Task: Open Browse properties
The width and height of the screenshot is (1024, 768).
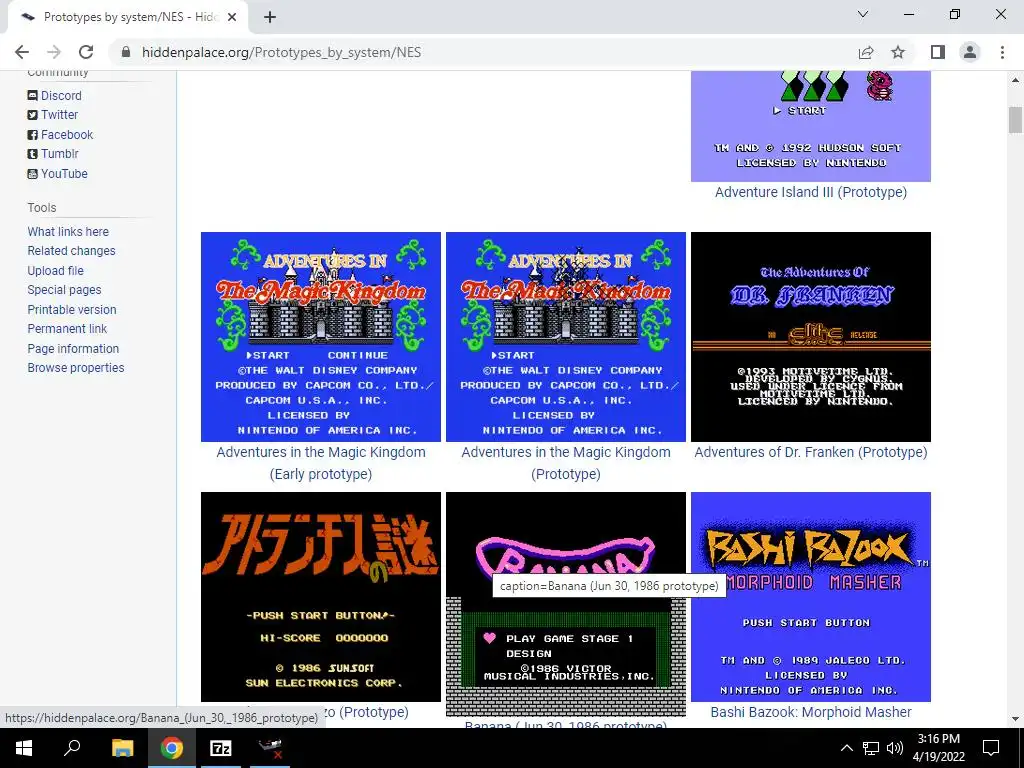Action: point(76,368)
